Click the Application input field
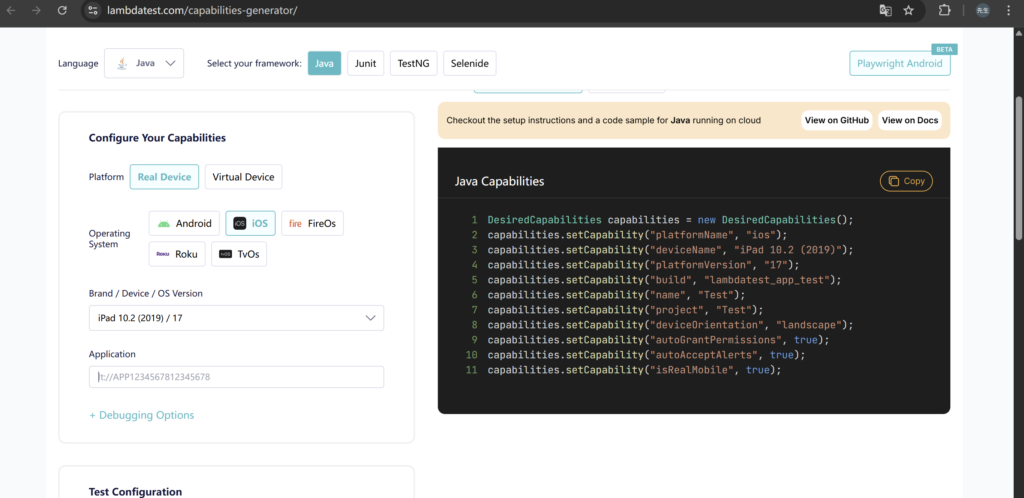This screenshot has height=498, width=1024. tap(236, 377)
